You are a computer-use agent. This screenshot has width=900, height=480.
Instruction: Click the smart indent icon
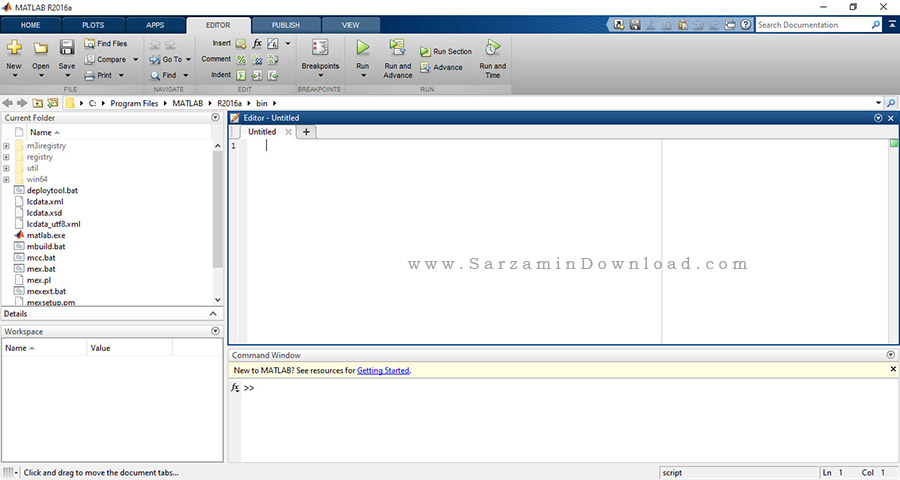click(x=241, y=75)
